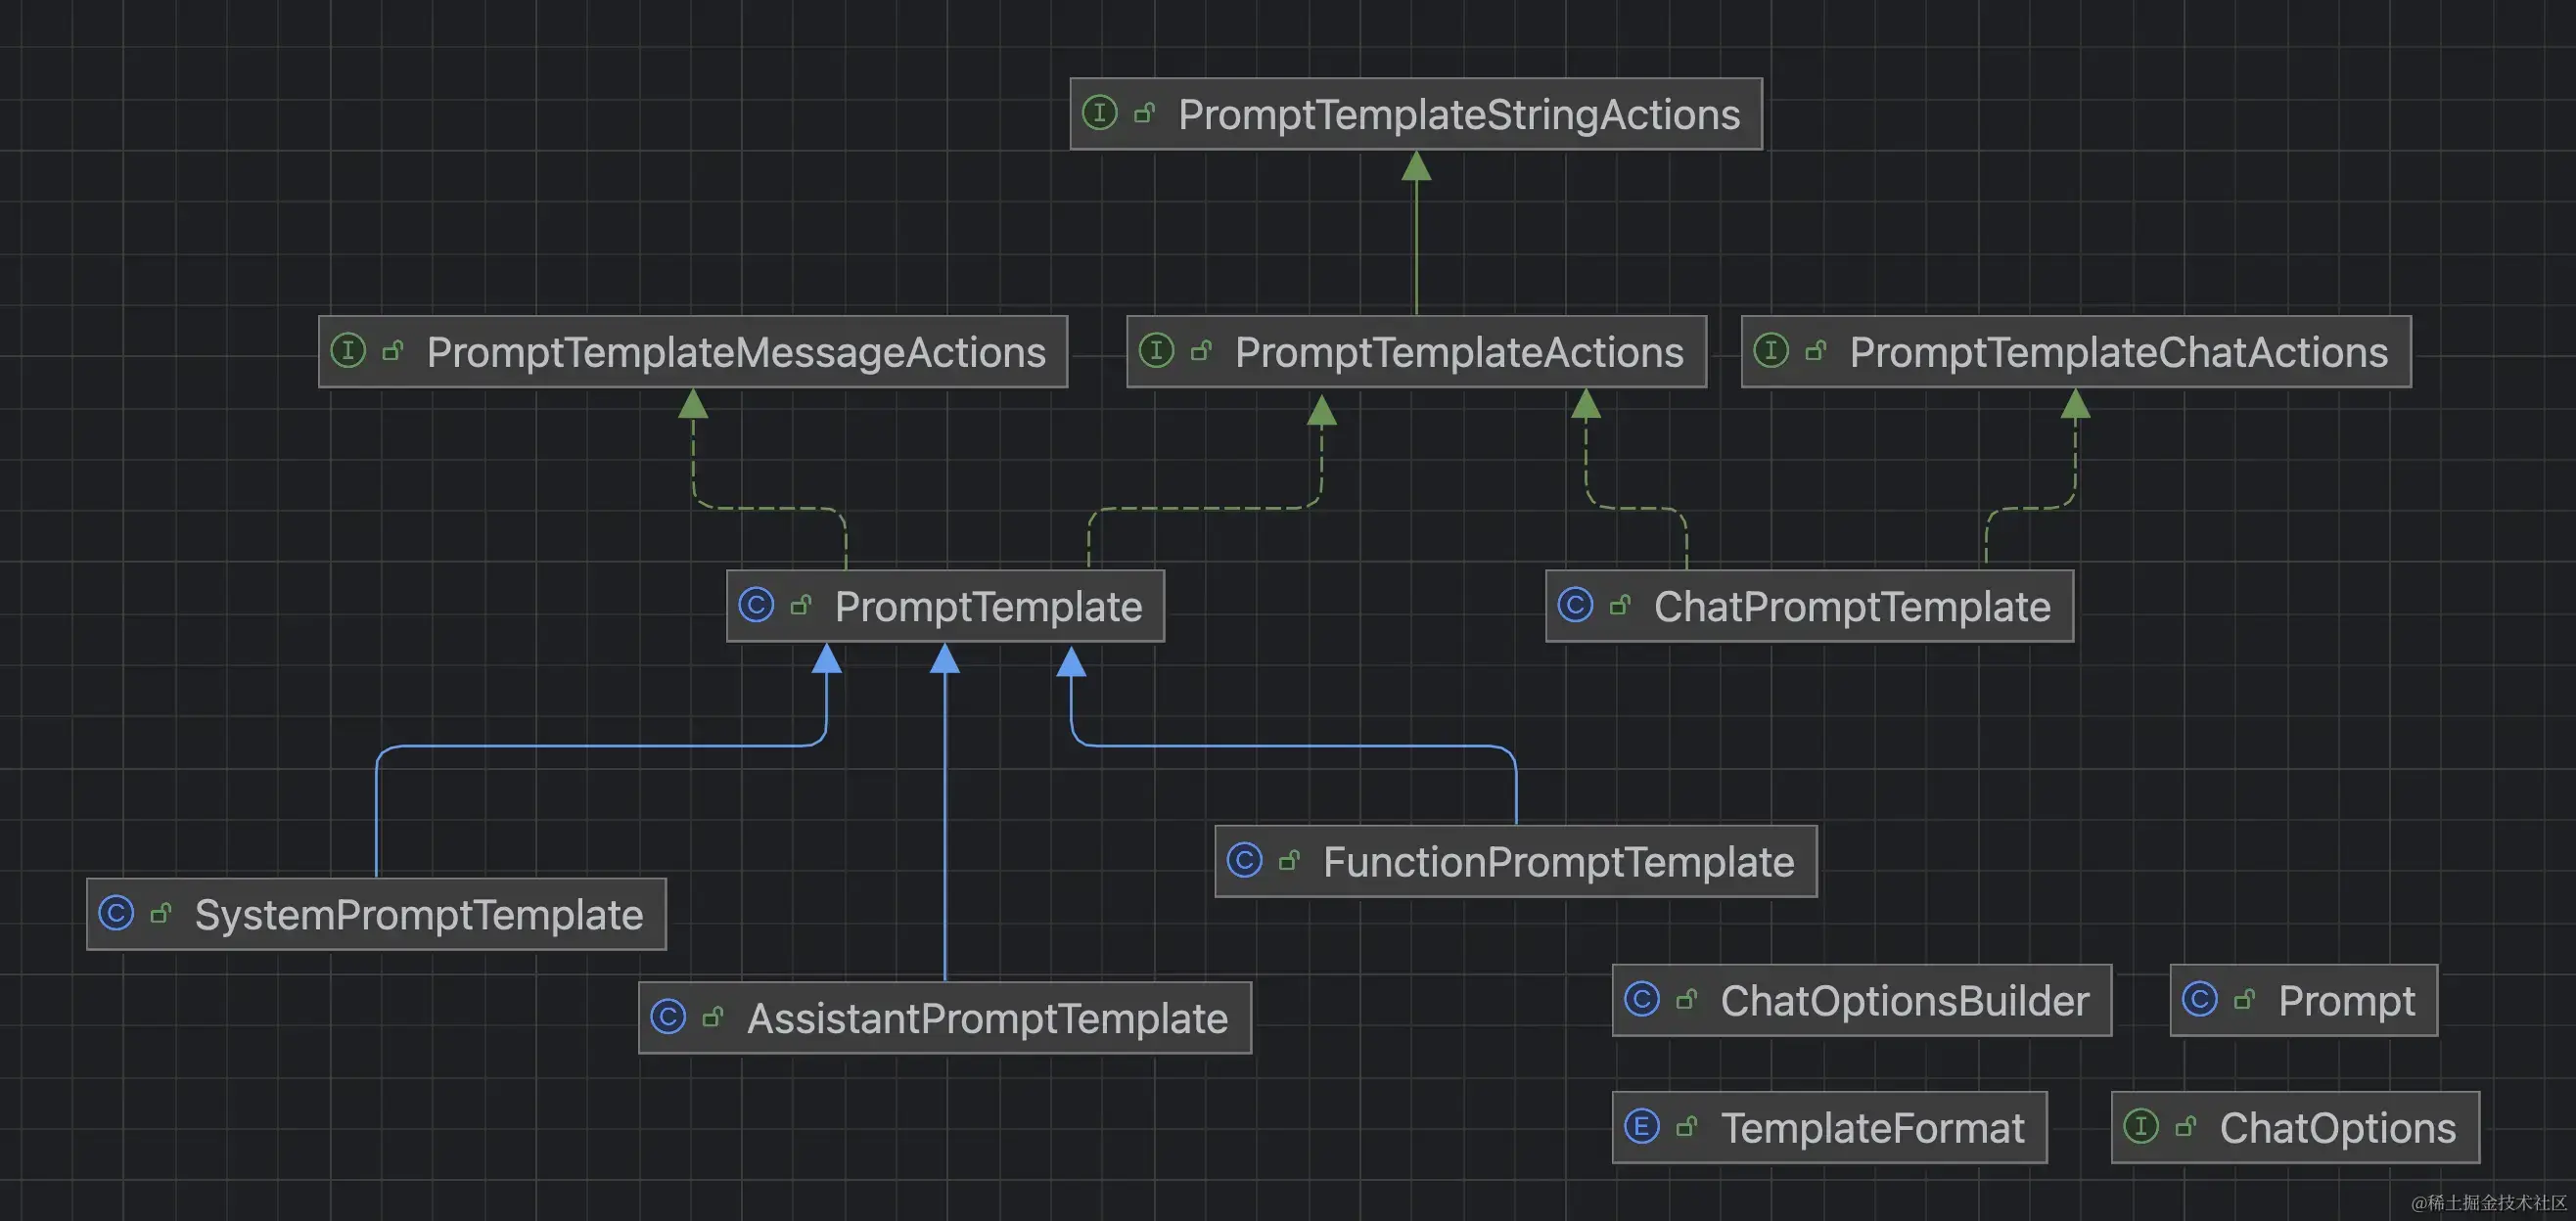Select the AssistantPromptTemplate node label
2576x1221 pixels.
(986, 1018)
